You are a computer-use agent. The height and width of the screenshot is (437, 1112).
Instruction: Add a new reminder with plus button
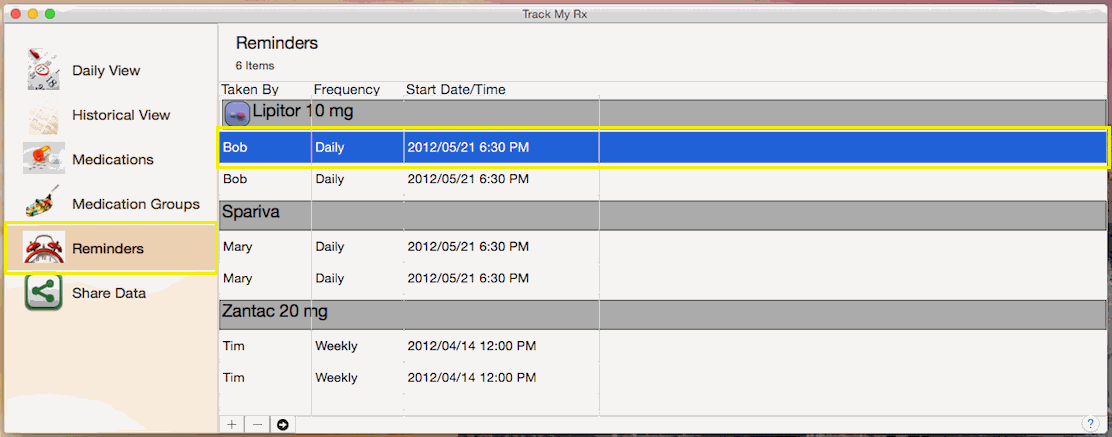pos(231,424)
